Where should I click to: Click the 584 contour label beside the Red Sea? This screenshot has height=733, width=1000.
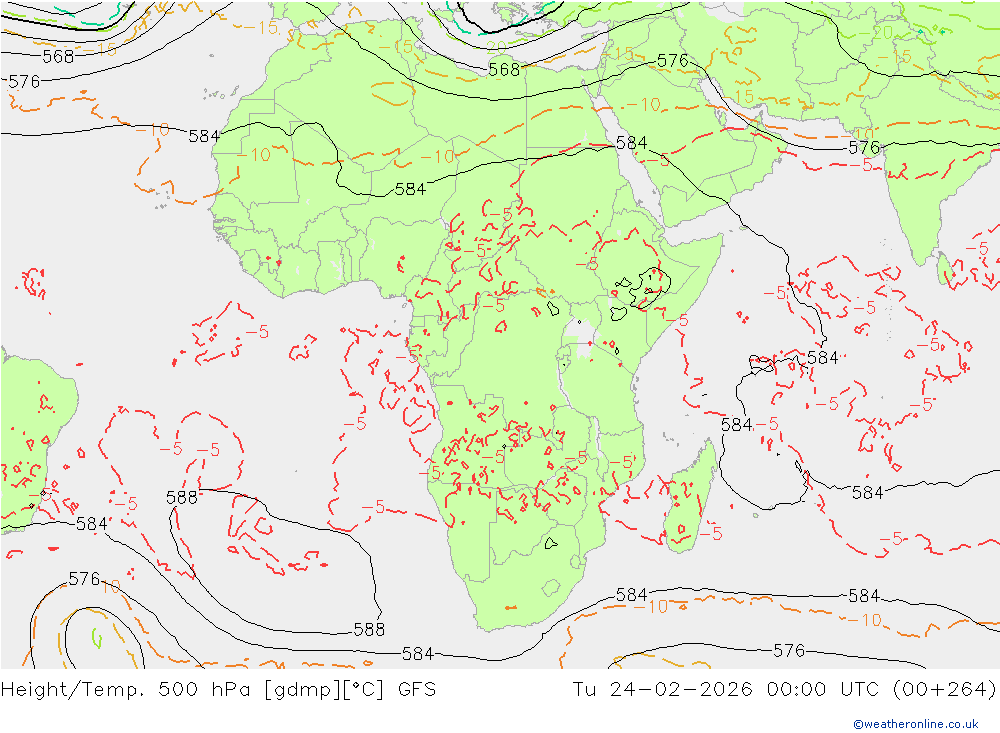[x=631, y=143]
